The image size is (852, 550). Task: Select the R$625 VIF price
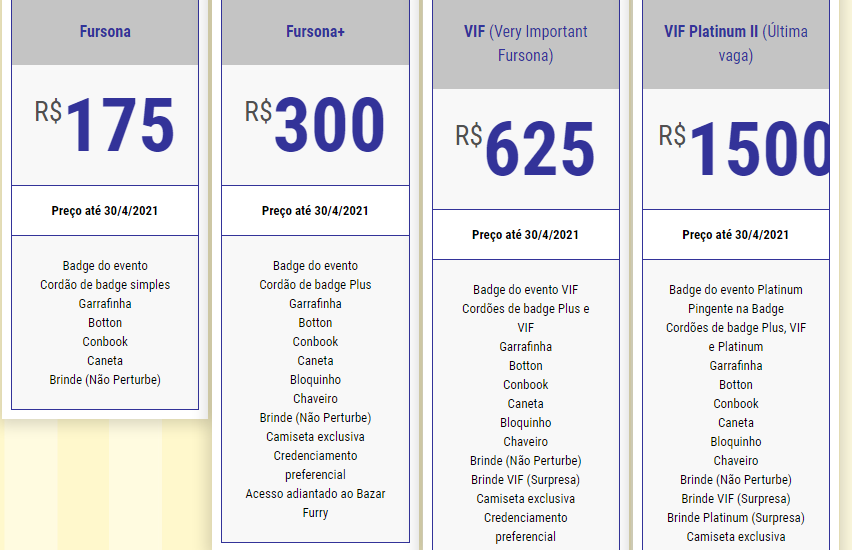[526, 150]
